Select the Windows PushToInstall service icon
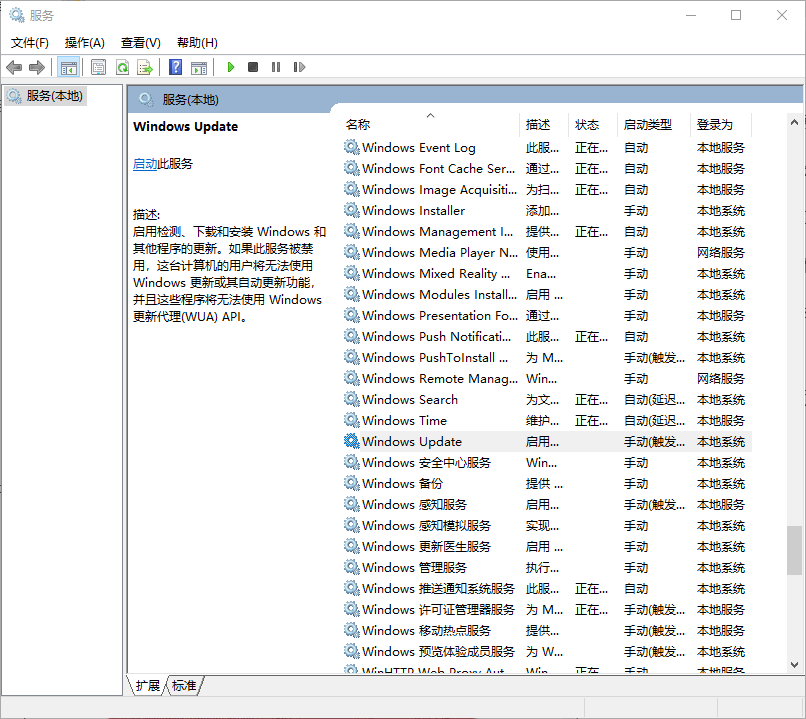This screenshot has width=806, height=719. click(x=352, y=358)
